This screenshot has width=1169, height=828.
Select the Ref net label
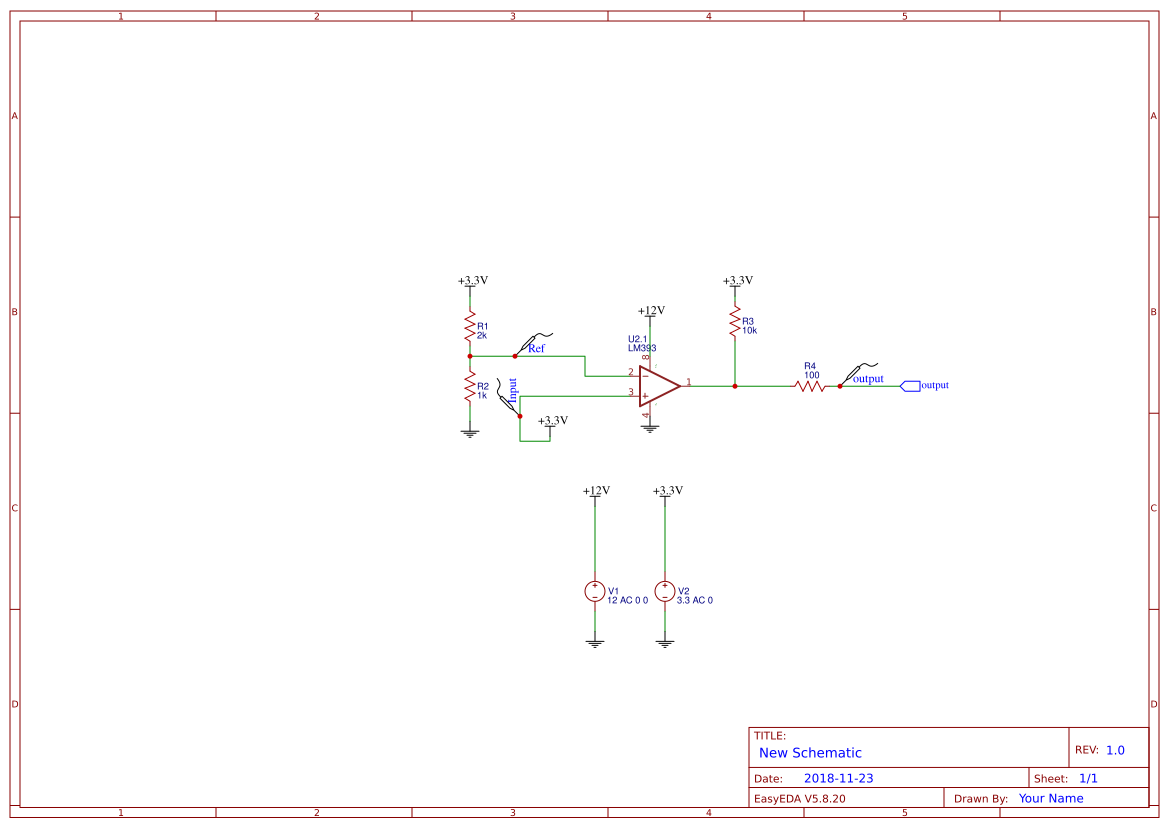(x=536, y=349)
